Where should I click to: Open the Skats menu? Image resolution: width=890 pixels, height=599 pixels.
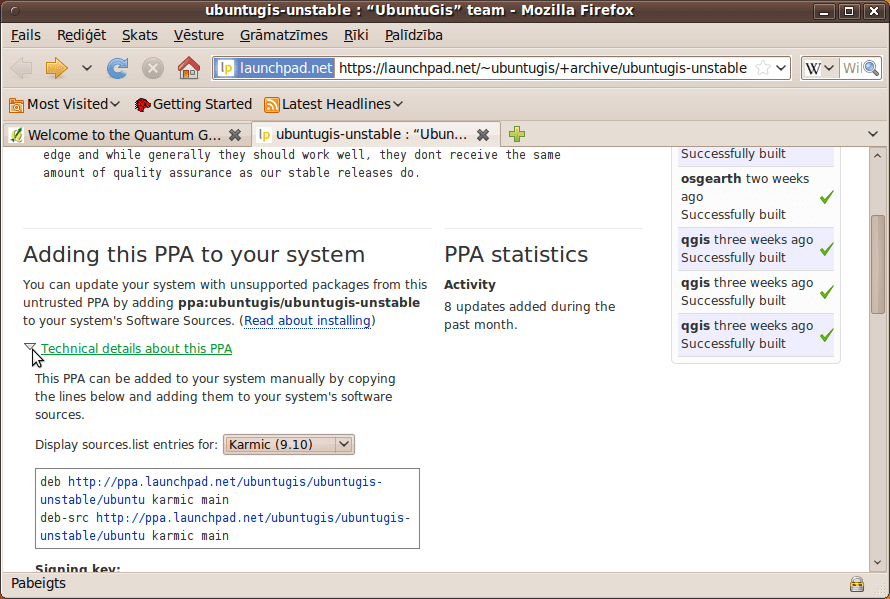click(x=140, y=35)
